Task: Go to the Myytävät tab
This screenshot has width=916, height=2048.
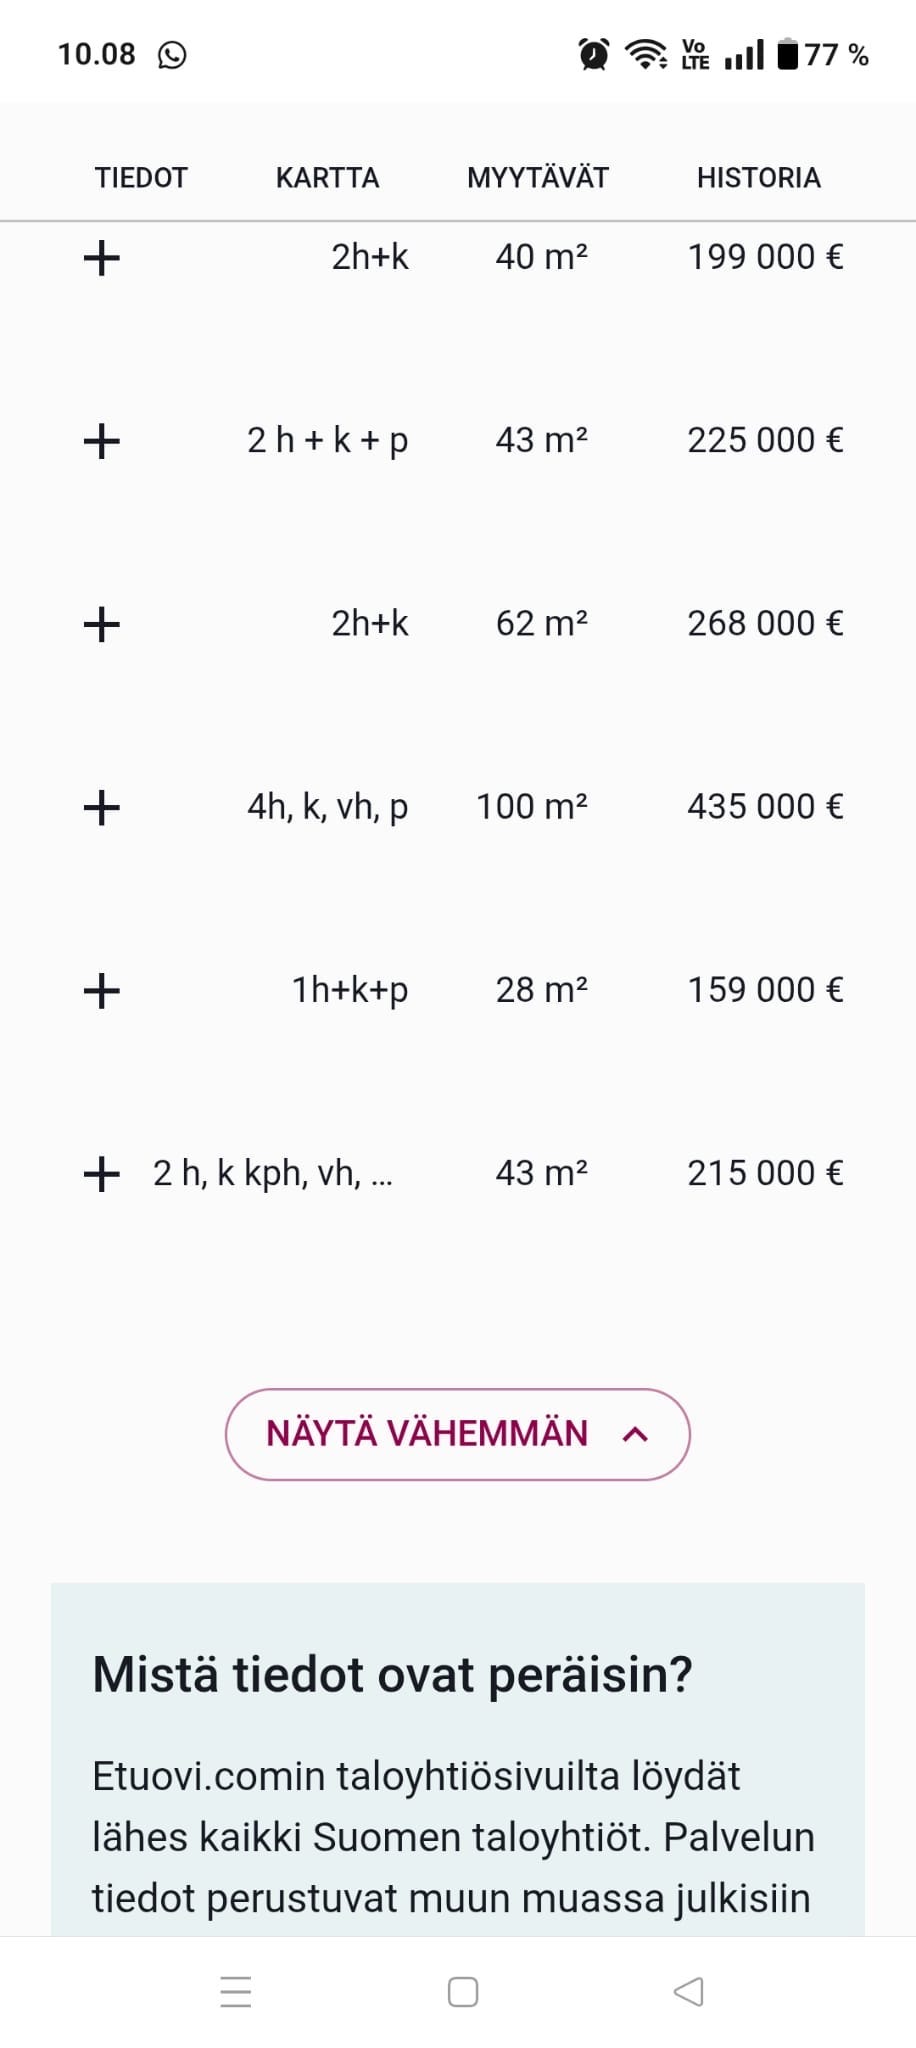Action: (x=537, y=178)
